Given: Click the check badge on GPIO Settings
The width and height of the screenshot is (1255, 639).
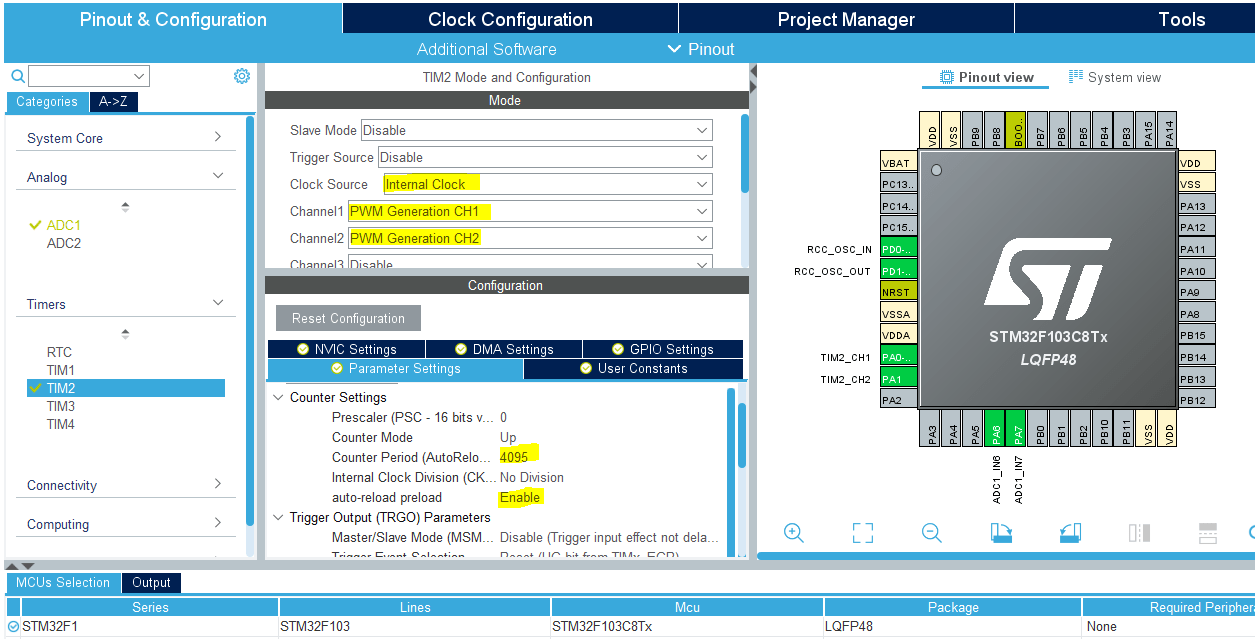Looking at the screenshot, I should [617, 348].
